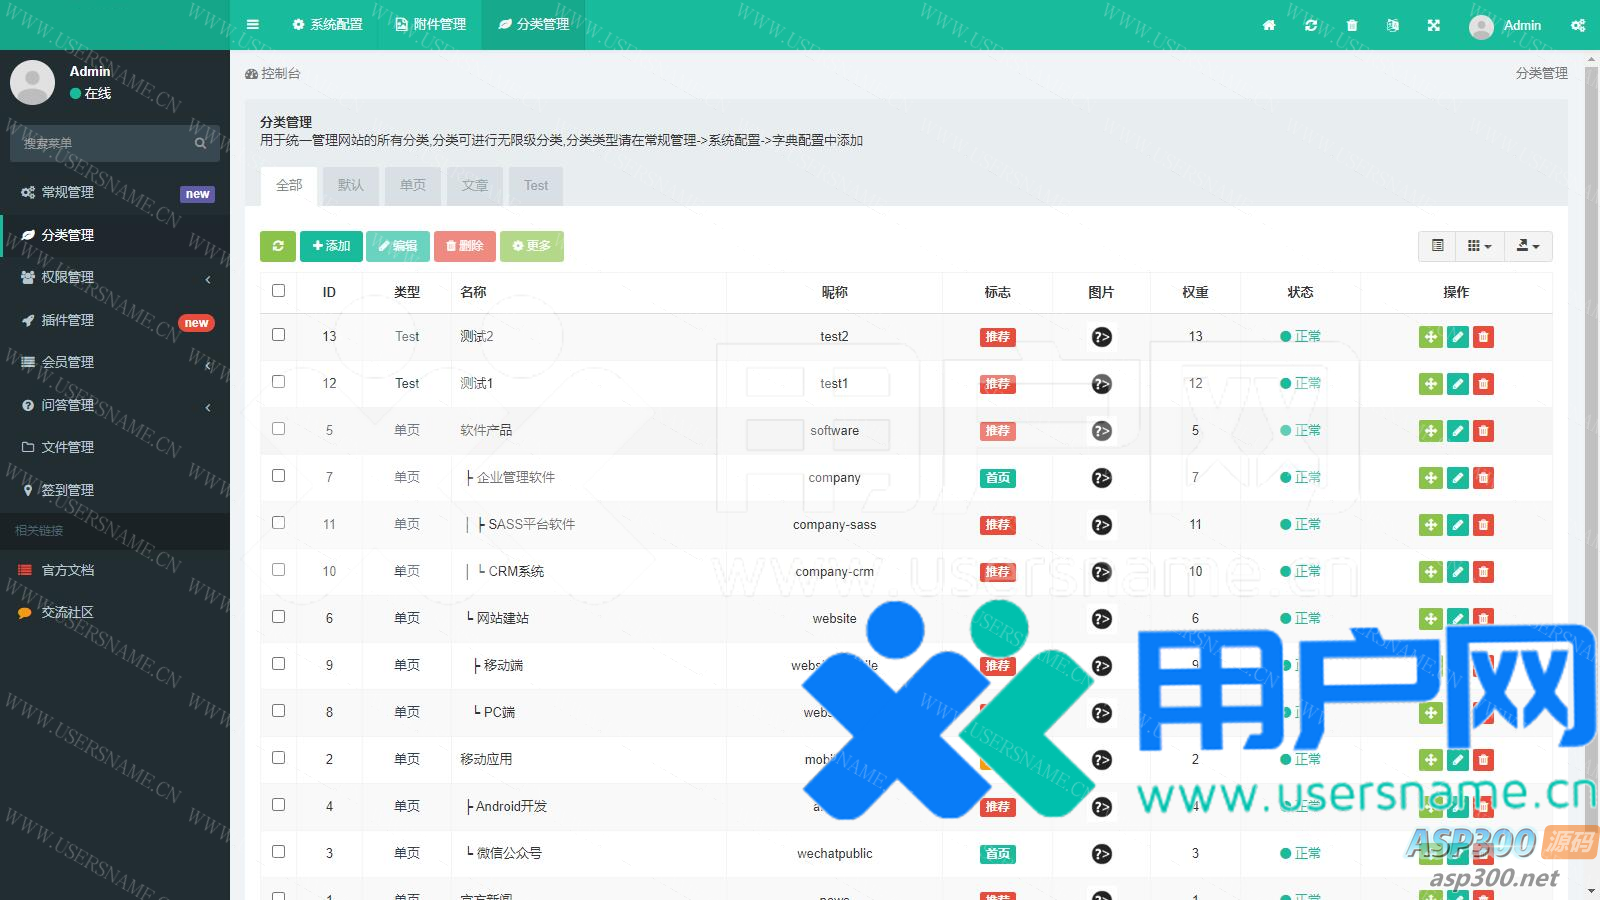The image size is (1600, 900).
Task: Check the checkbox for CRM系统 row
Action: [x=278, y=569]
